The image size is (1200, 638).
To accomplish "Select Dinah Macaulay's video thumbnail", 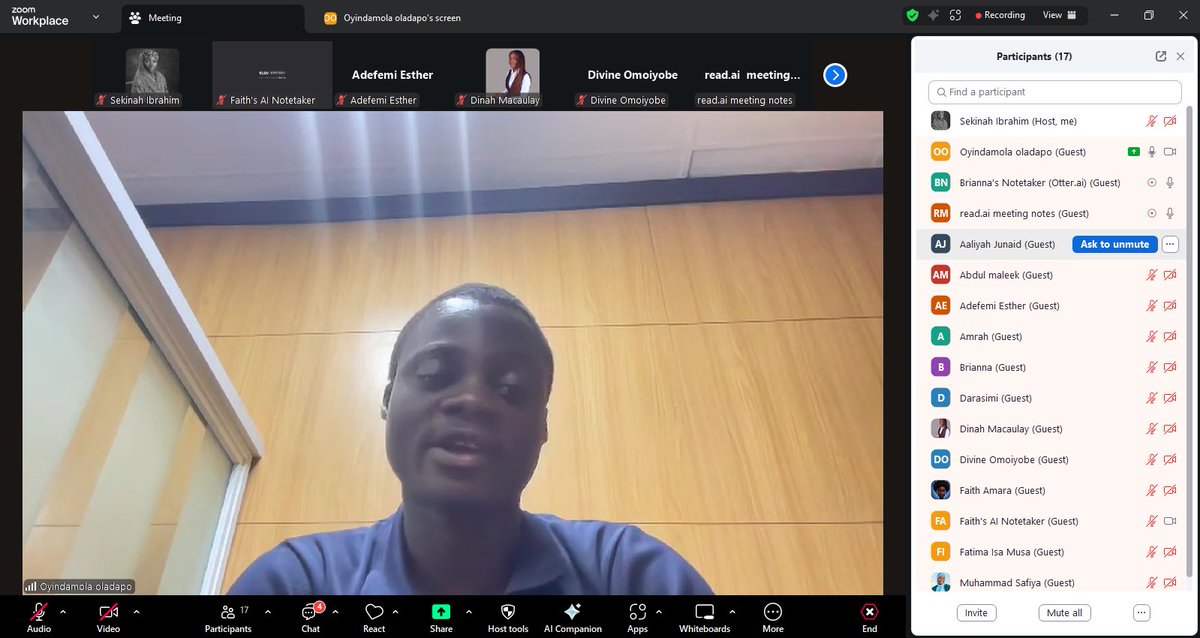I will (512, 75).
